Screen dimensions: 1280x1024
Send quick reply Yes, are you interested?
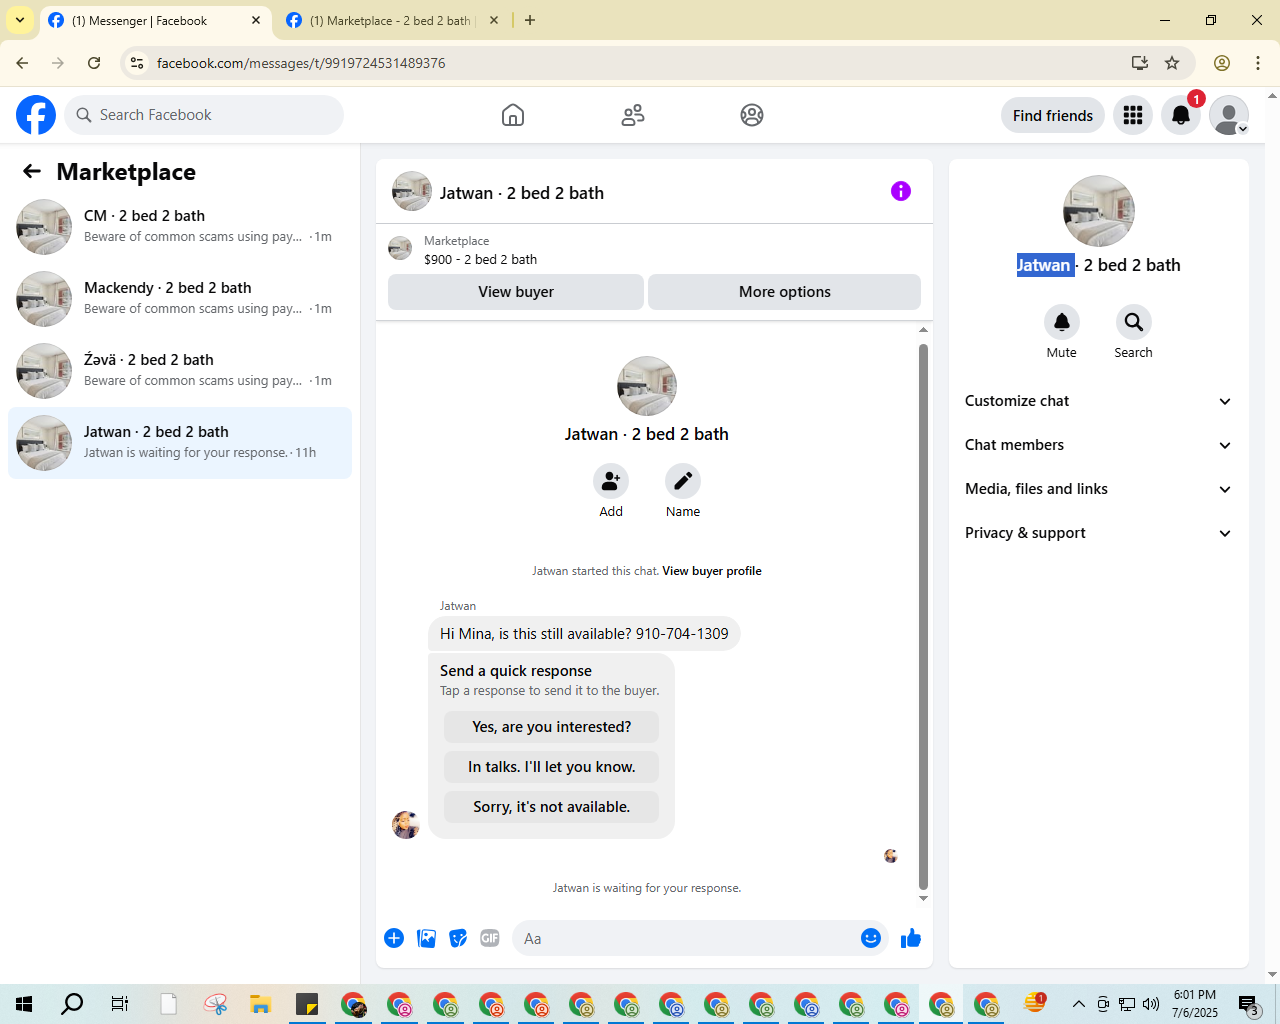point(552,727)
